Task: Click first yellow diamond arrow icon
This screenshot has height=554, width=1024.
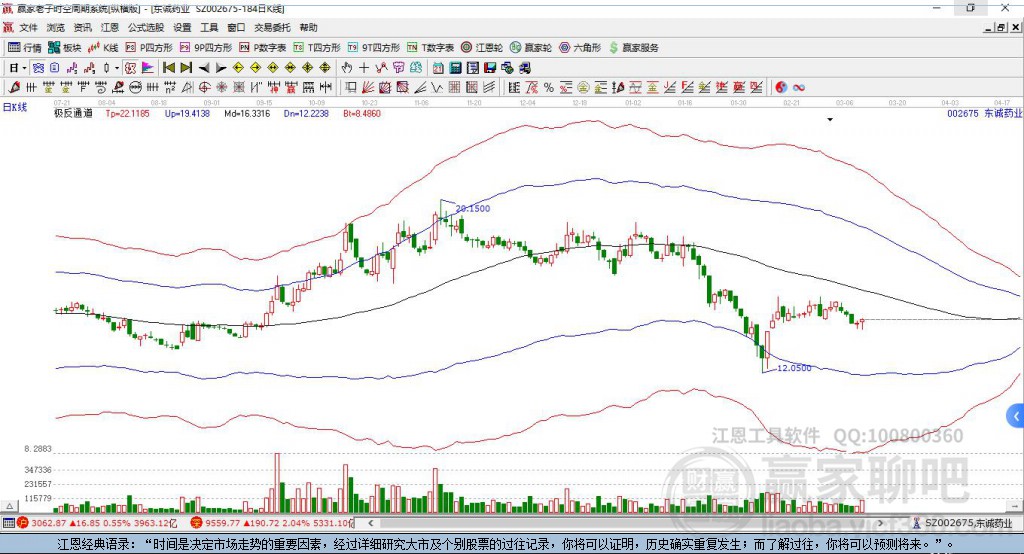Action: [x=238, y=68]
